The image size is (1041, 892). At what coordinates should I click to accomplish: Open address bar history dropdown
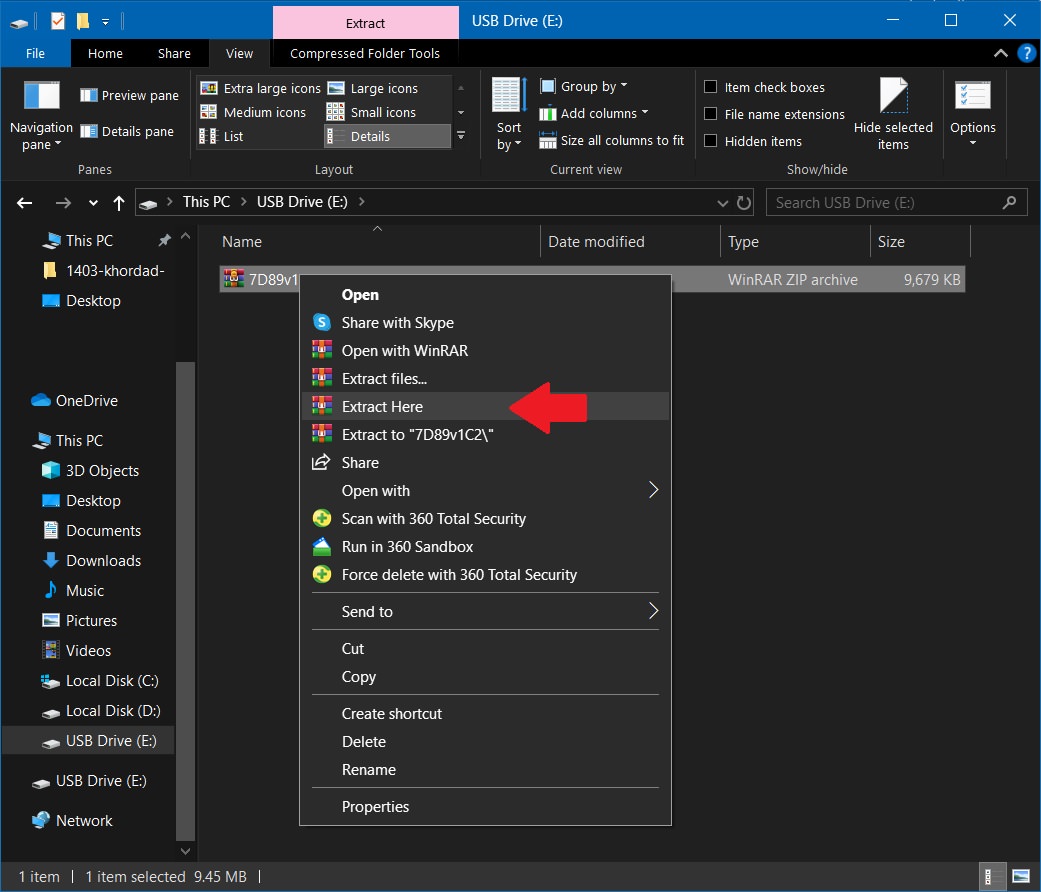tap(722, 202)
